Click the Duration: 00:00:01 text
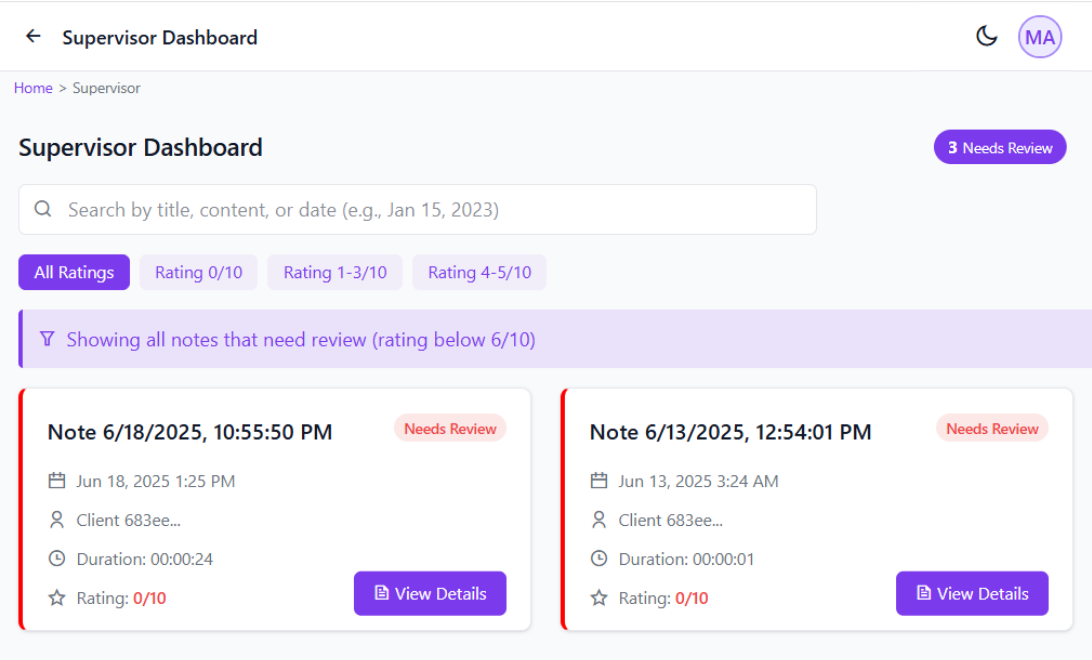Screen dimensions: 1092x660 point(686,559)
